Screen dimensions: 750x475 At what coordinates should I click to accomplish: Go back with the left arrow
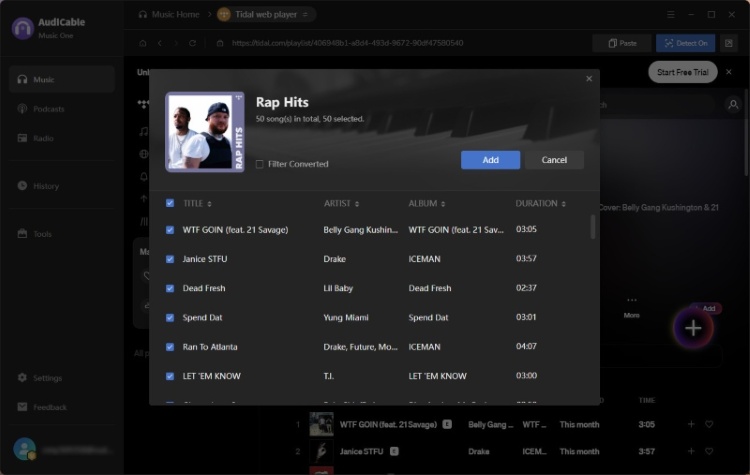[x=160, y=43]
